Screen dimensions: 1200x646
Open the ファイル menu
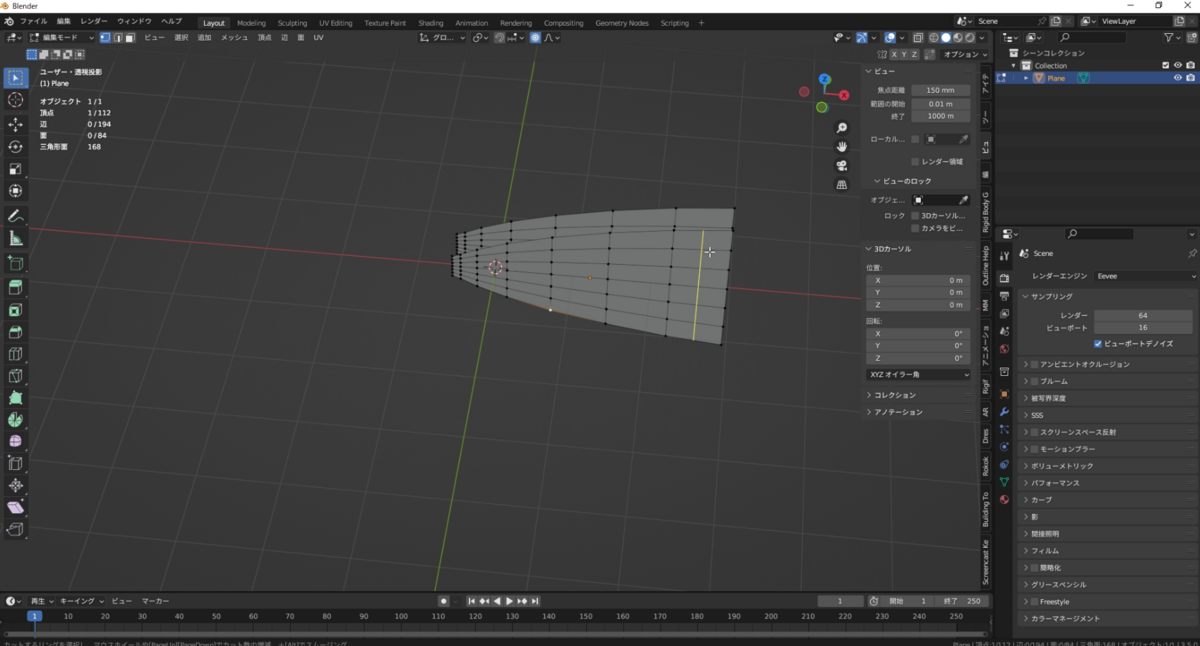click(x=33, y=21)
